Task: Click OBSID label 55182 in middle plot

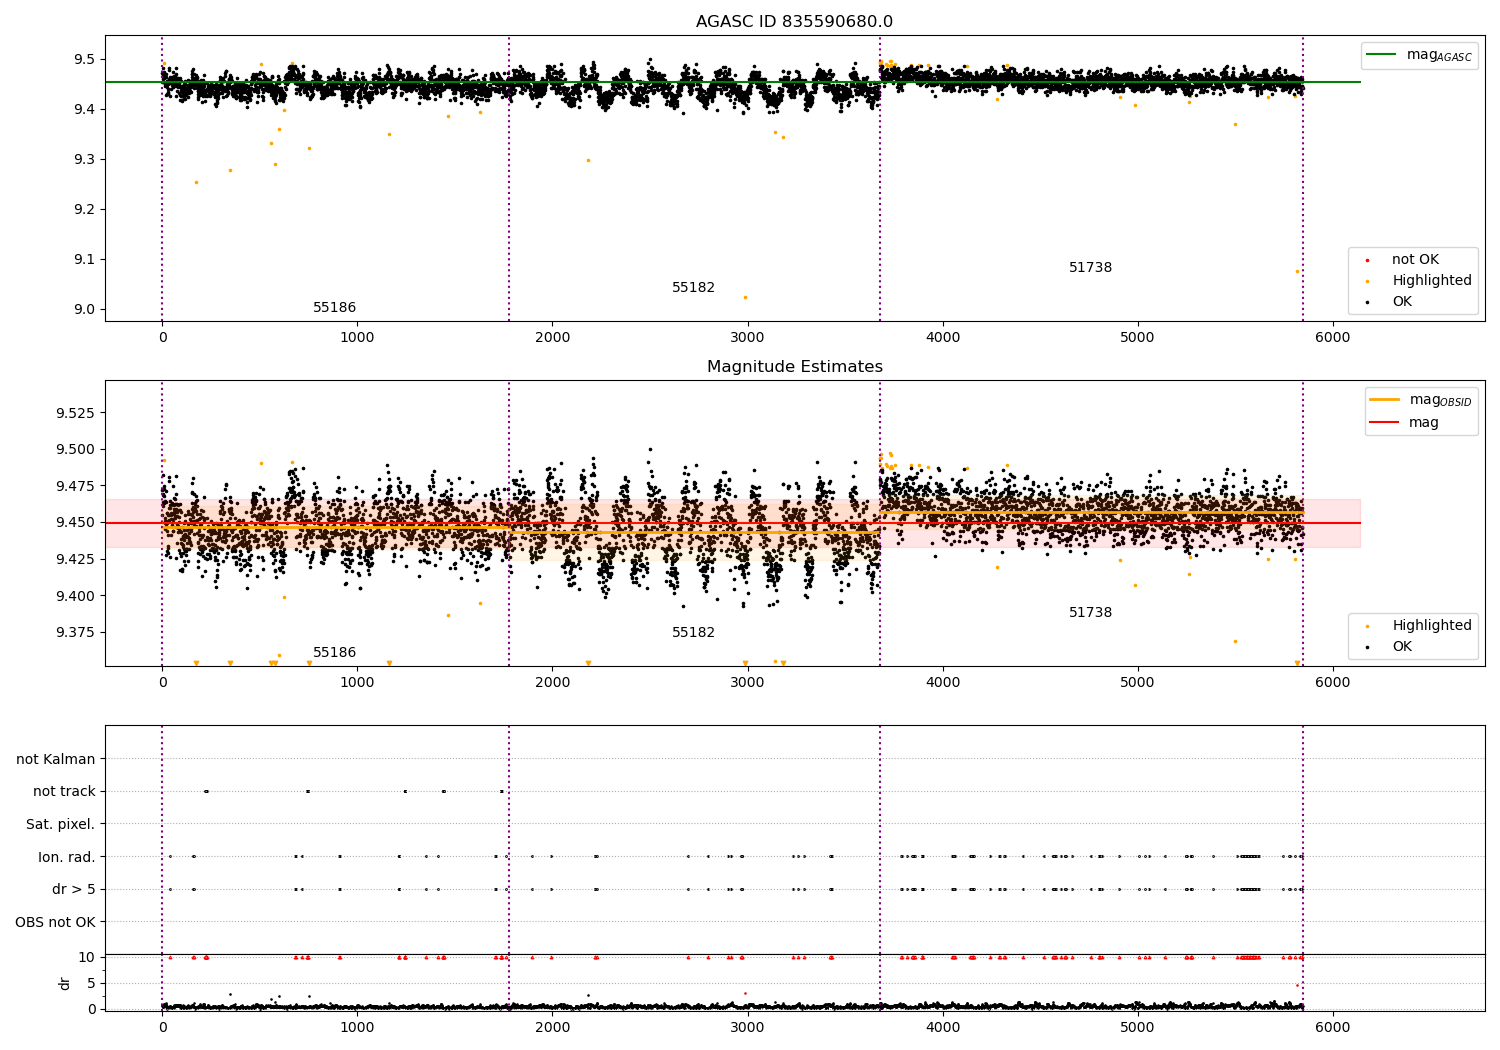Action: pyautogui.click(x=693, y=633)
